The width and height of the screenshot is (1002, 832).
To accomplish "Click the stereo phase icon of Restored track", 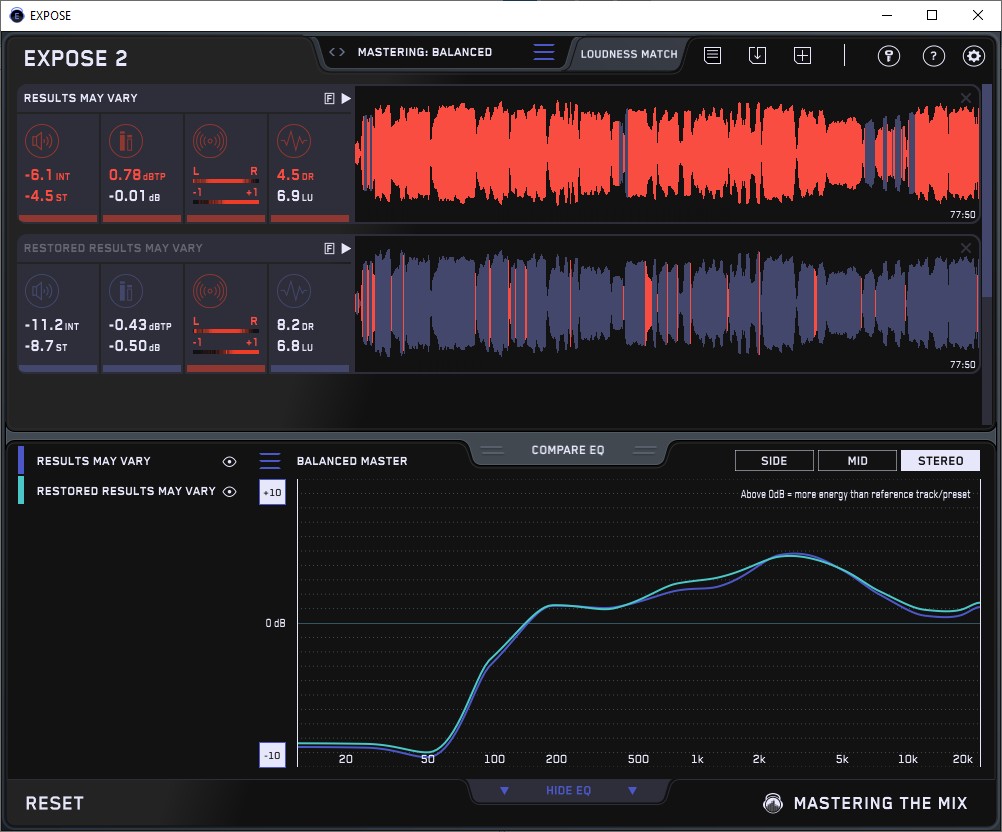I will coord(210,291).
